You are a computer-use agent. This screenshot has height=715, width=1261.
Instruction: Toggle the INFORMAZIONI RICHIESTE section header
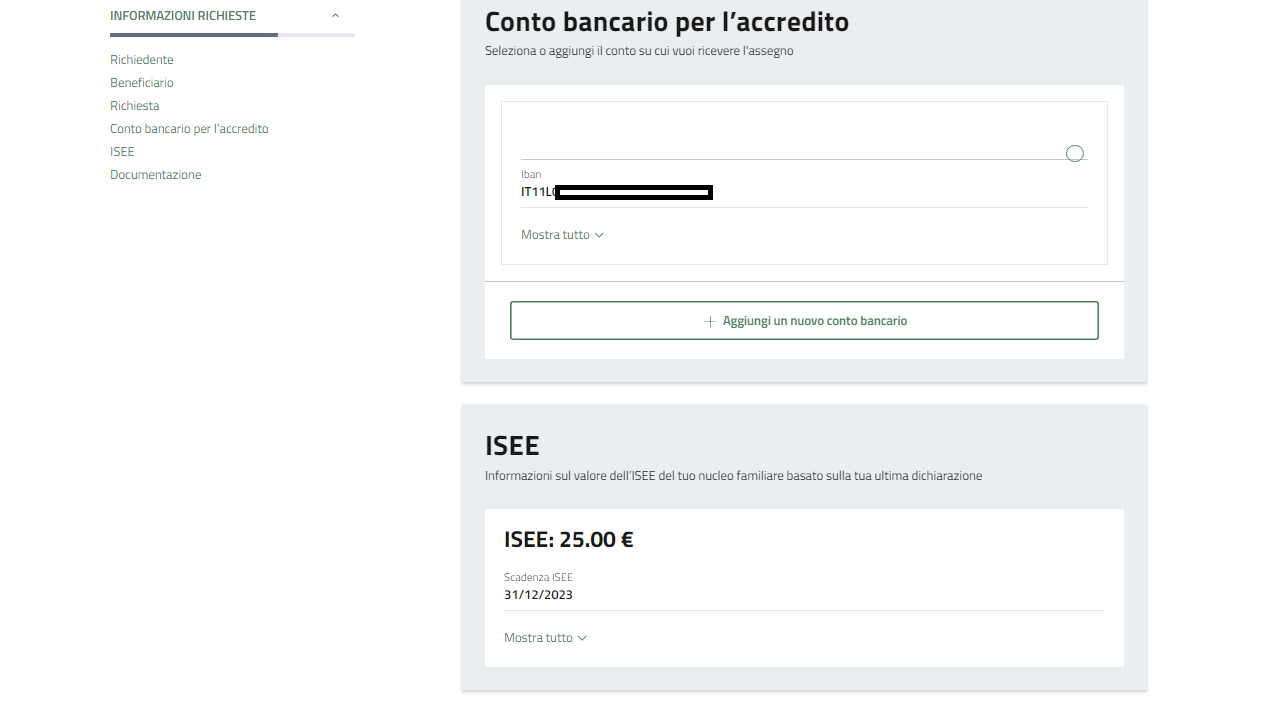point(183,16)
